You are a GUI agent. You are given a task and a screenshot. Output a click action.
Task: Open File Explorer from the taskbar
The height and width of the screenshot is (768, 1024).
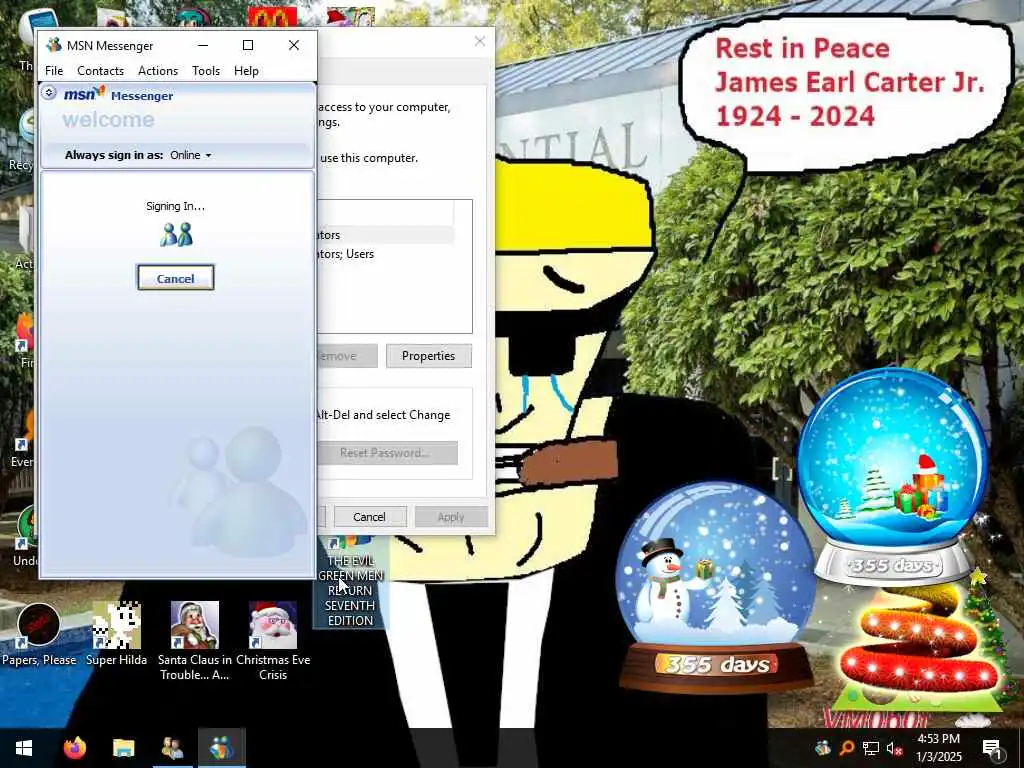click(x=123, y=748)
